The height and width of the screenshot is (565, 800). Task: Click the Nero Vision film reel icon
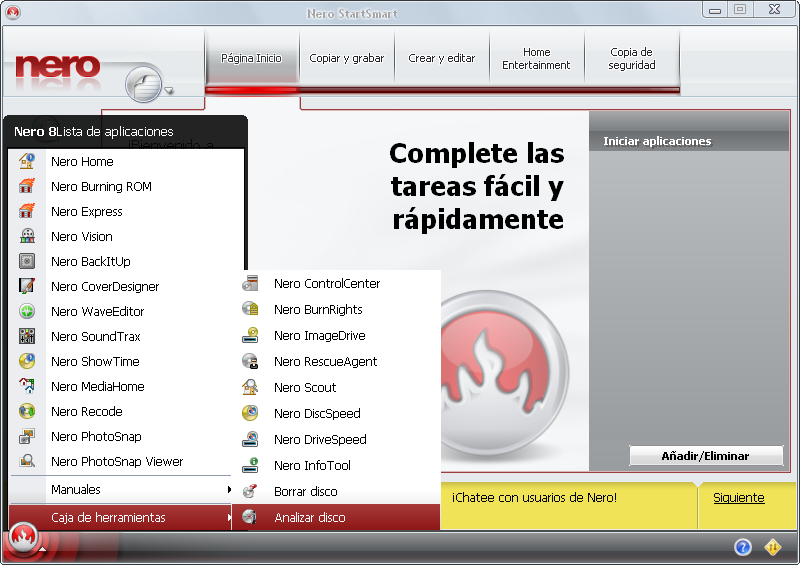coord(27,236)
